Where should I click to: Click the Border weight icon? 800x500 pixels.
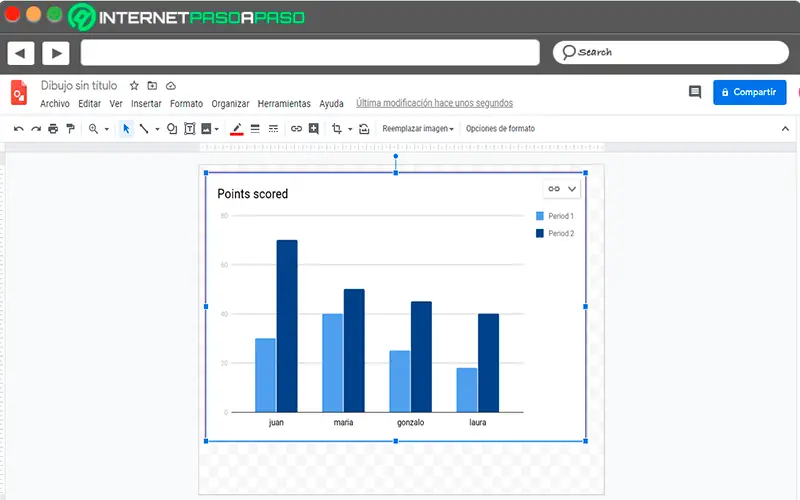(x=255, y=129)
